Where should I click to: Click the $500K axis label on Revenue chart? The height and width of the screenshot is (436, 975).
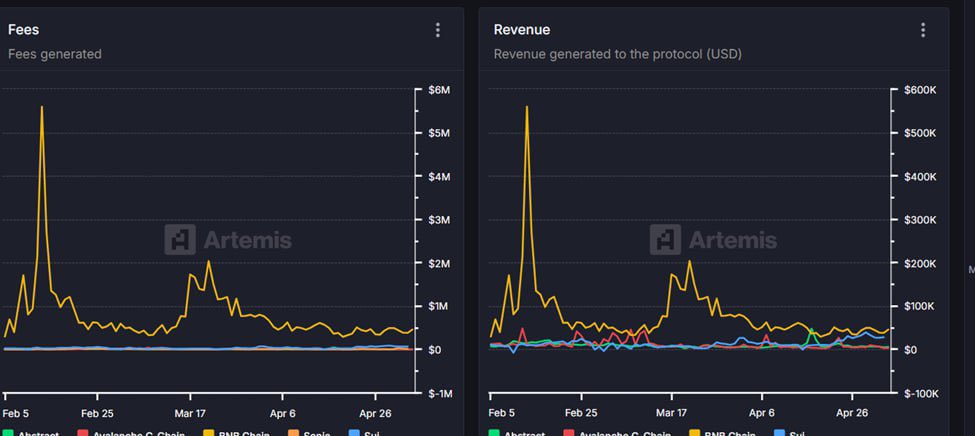pos(920,133)
